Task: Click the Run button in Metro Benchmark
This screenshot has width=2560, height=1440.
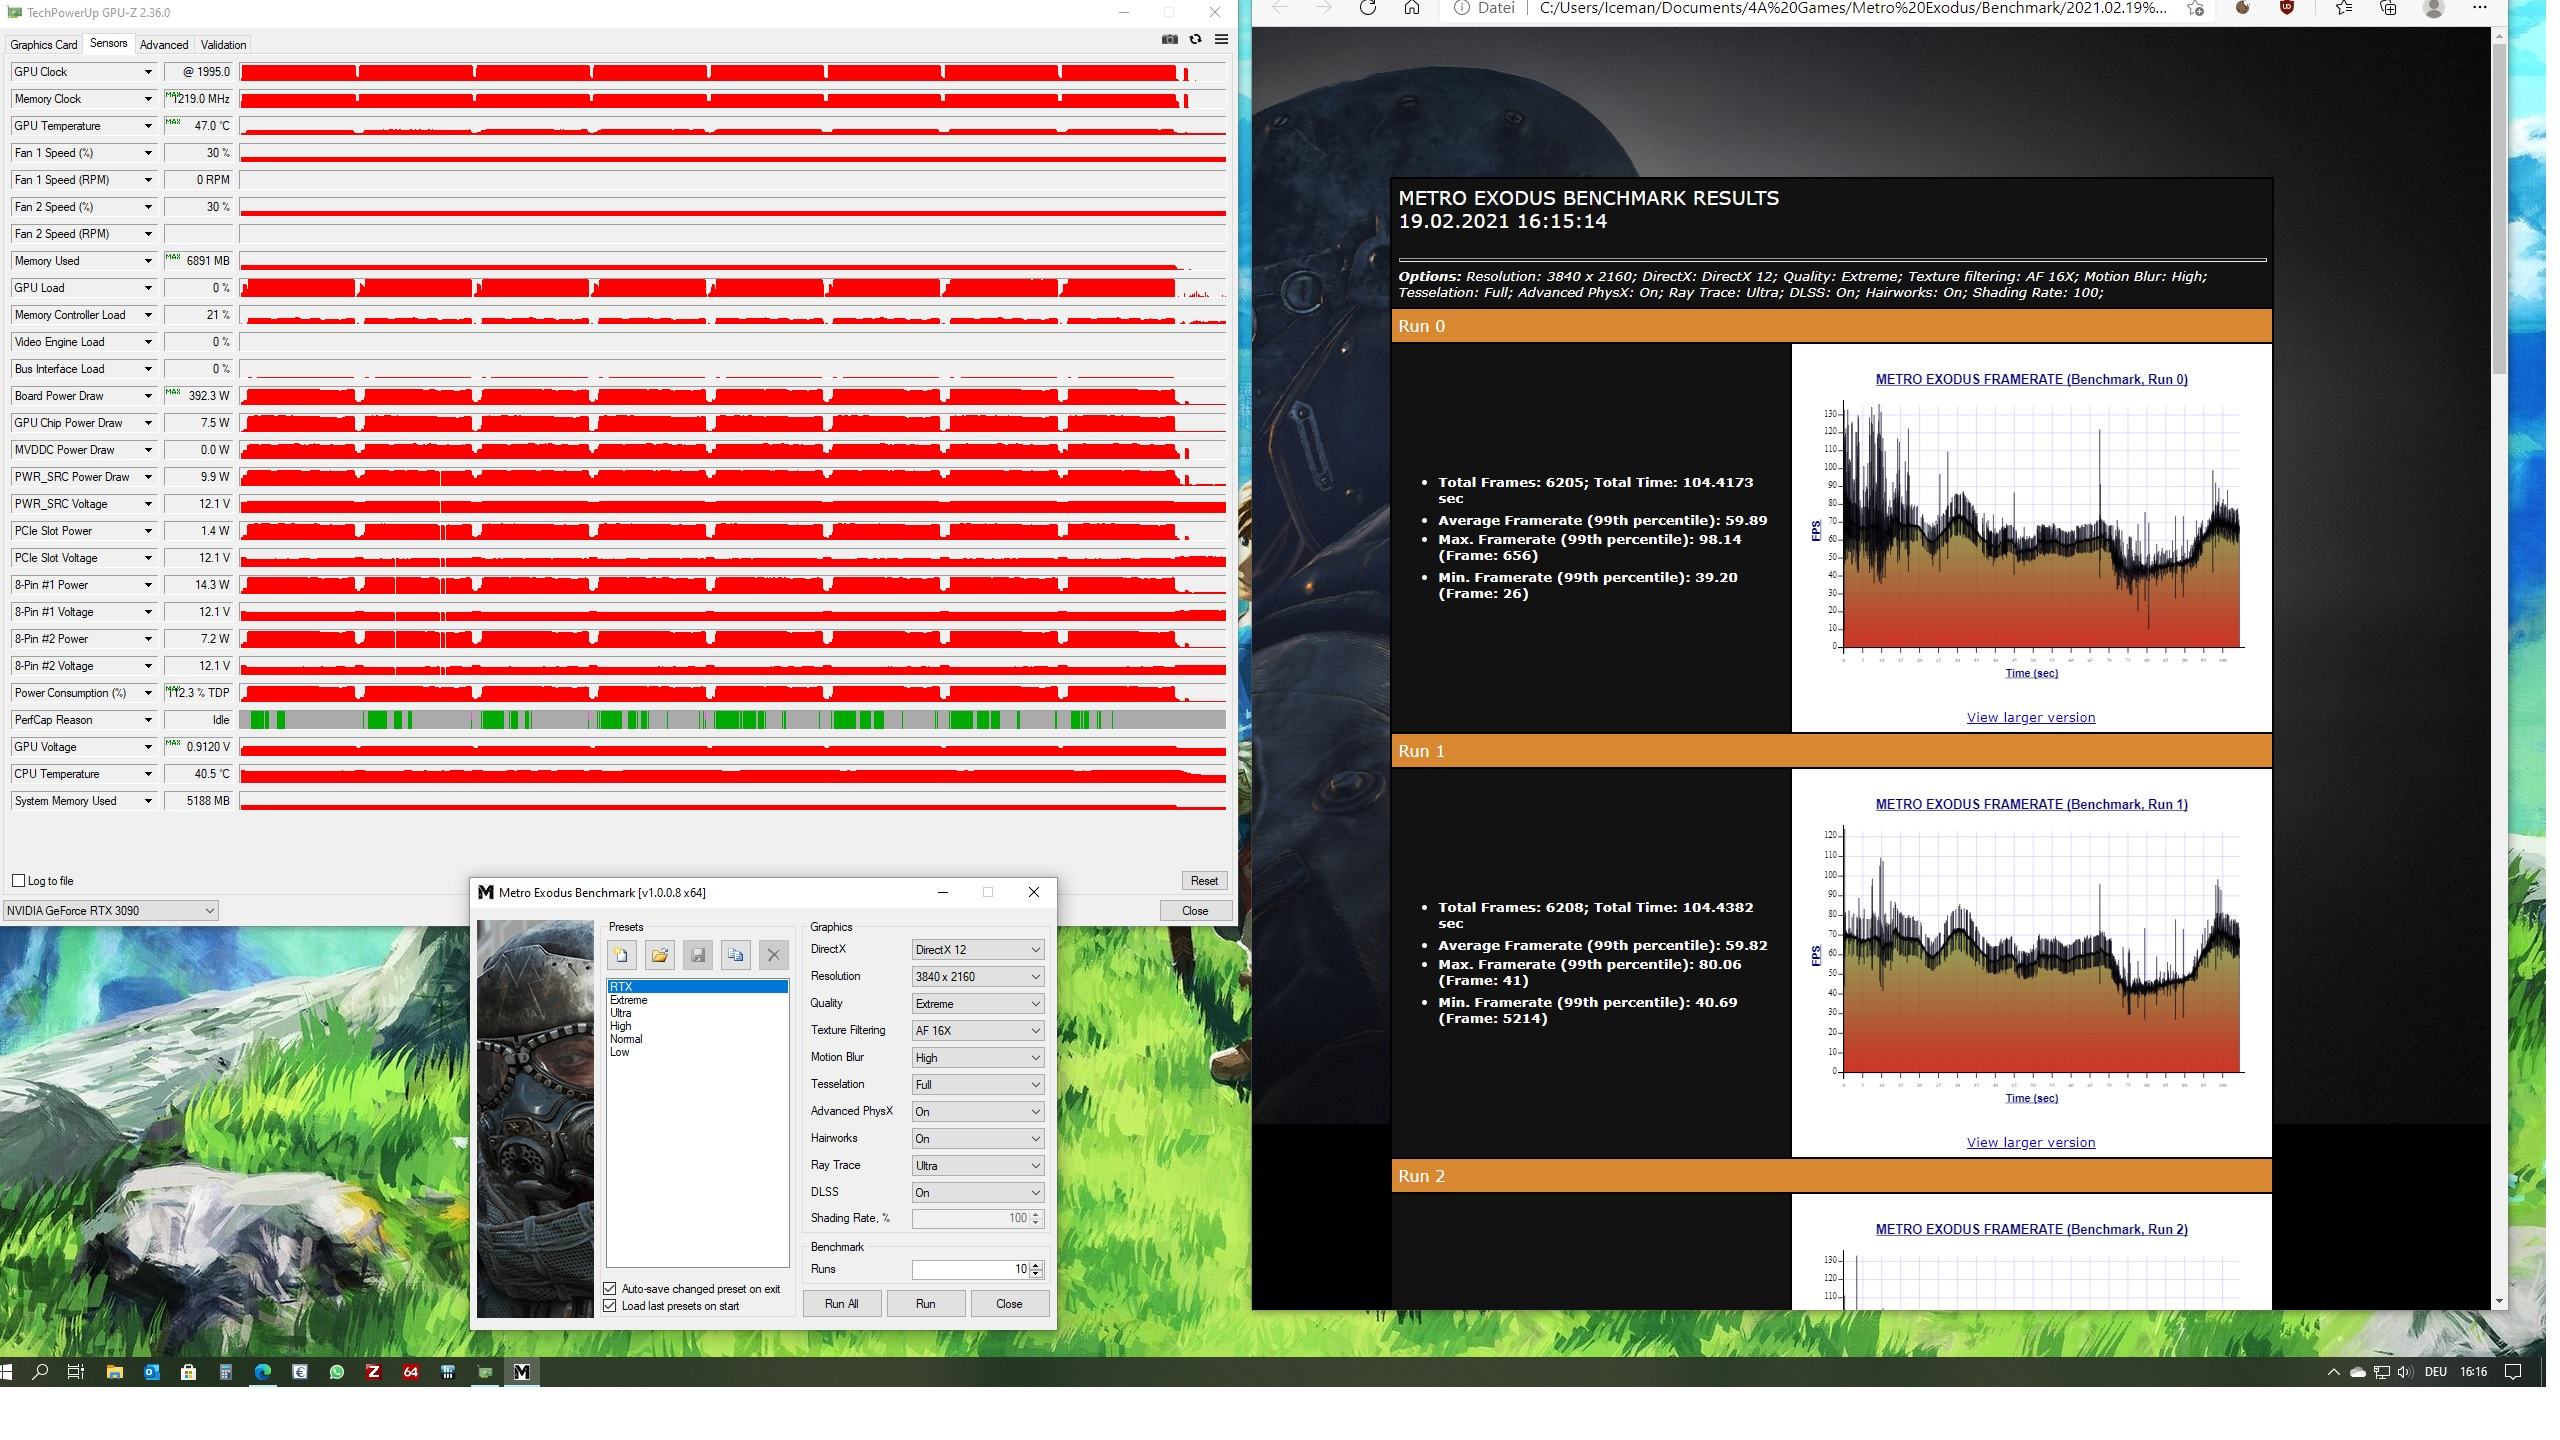Action: pyautogui.click(x=925, y=1304)
